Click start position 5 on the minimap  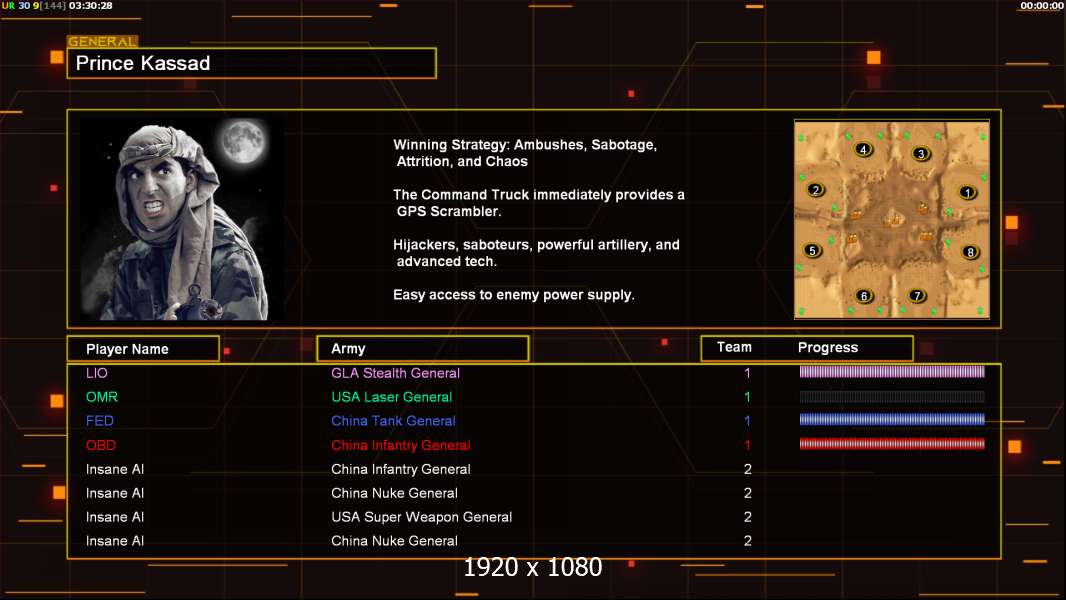point(812,250)
